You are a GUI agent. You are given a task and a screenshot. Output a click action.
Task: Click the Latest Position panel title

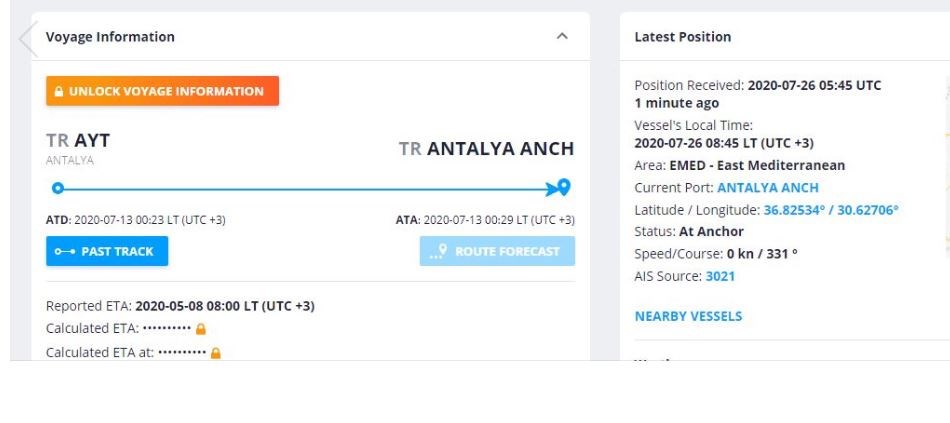(x=682, y=37)
